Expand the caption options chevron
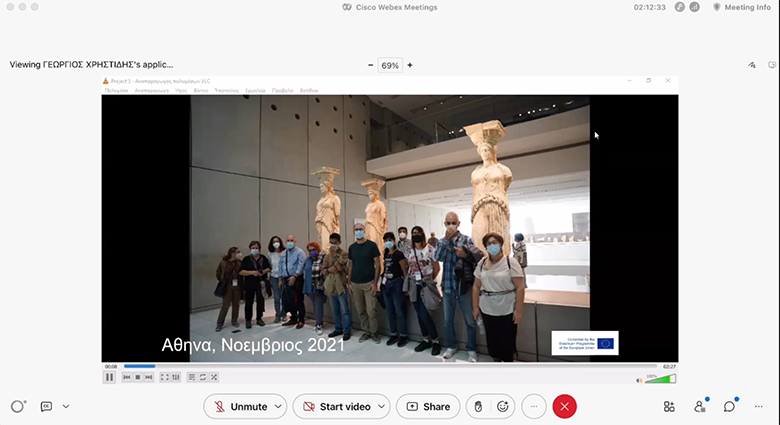The image size is (780, 425). point(66,407)
